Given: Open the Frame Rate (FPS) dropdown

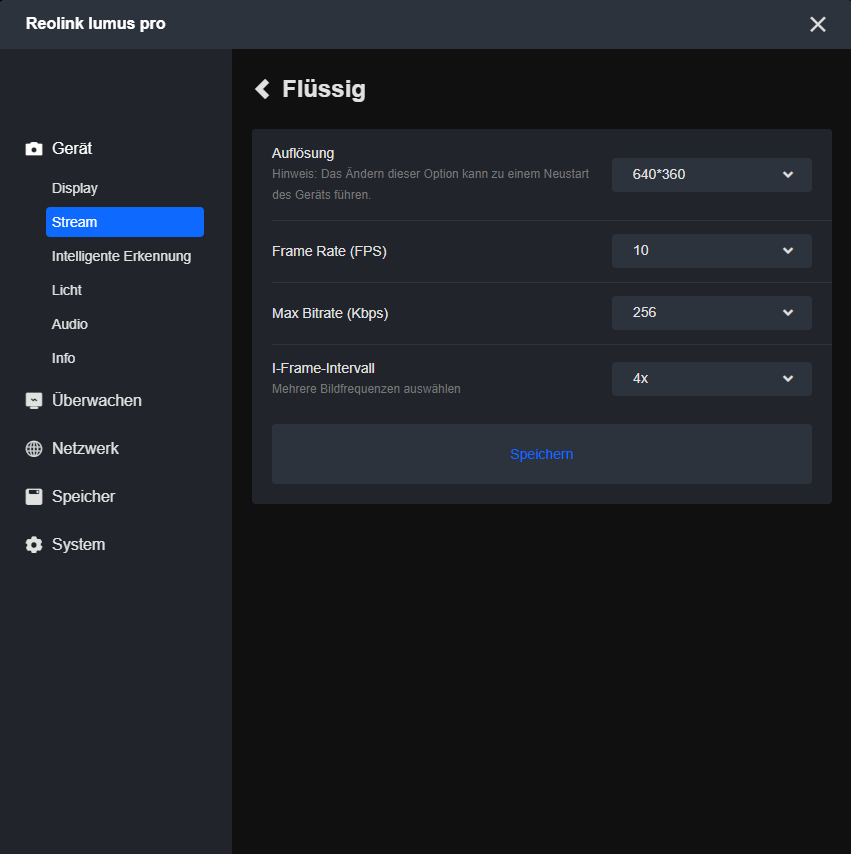Looking at the screenshot, I should (712, 251).
